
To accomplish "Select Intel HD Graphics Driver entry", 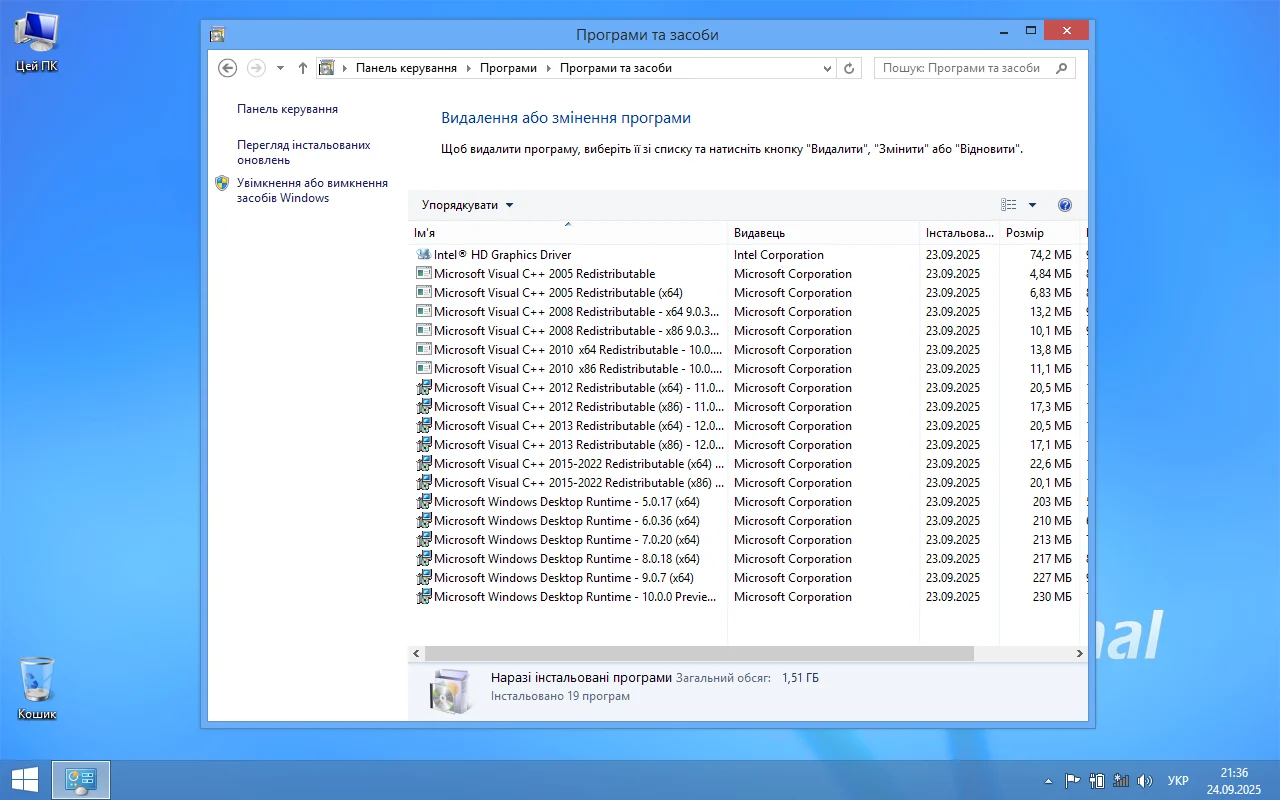I will coord(502,255).
